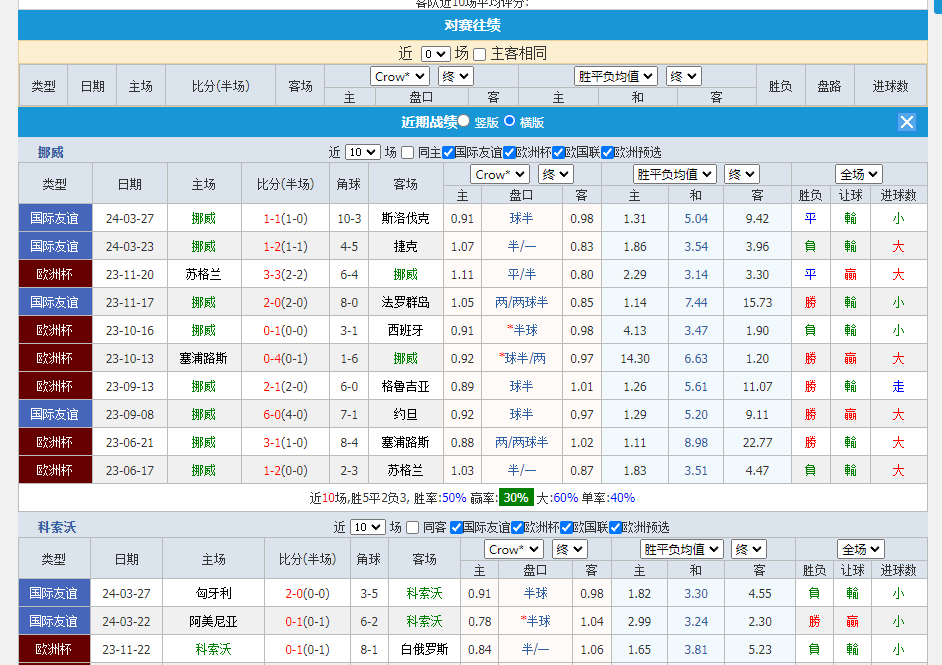This screenshot has height=665, width=942.
Task: Close the 近期战绩 panel with the X
Action: tap(906, 121)
